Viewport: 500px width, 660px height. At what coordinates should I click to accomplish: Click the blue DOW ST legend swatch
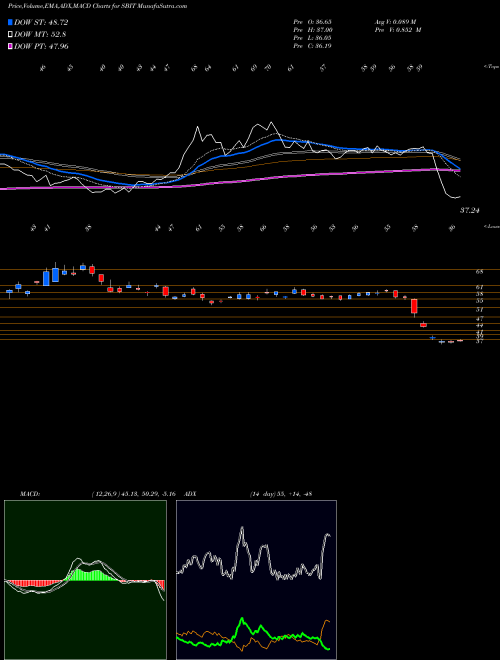pyautogui.click(x=11, y=22)
